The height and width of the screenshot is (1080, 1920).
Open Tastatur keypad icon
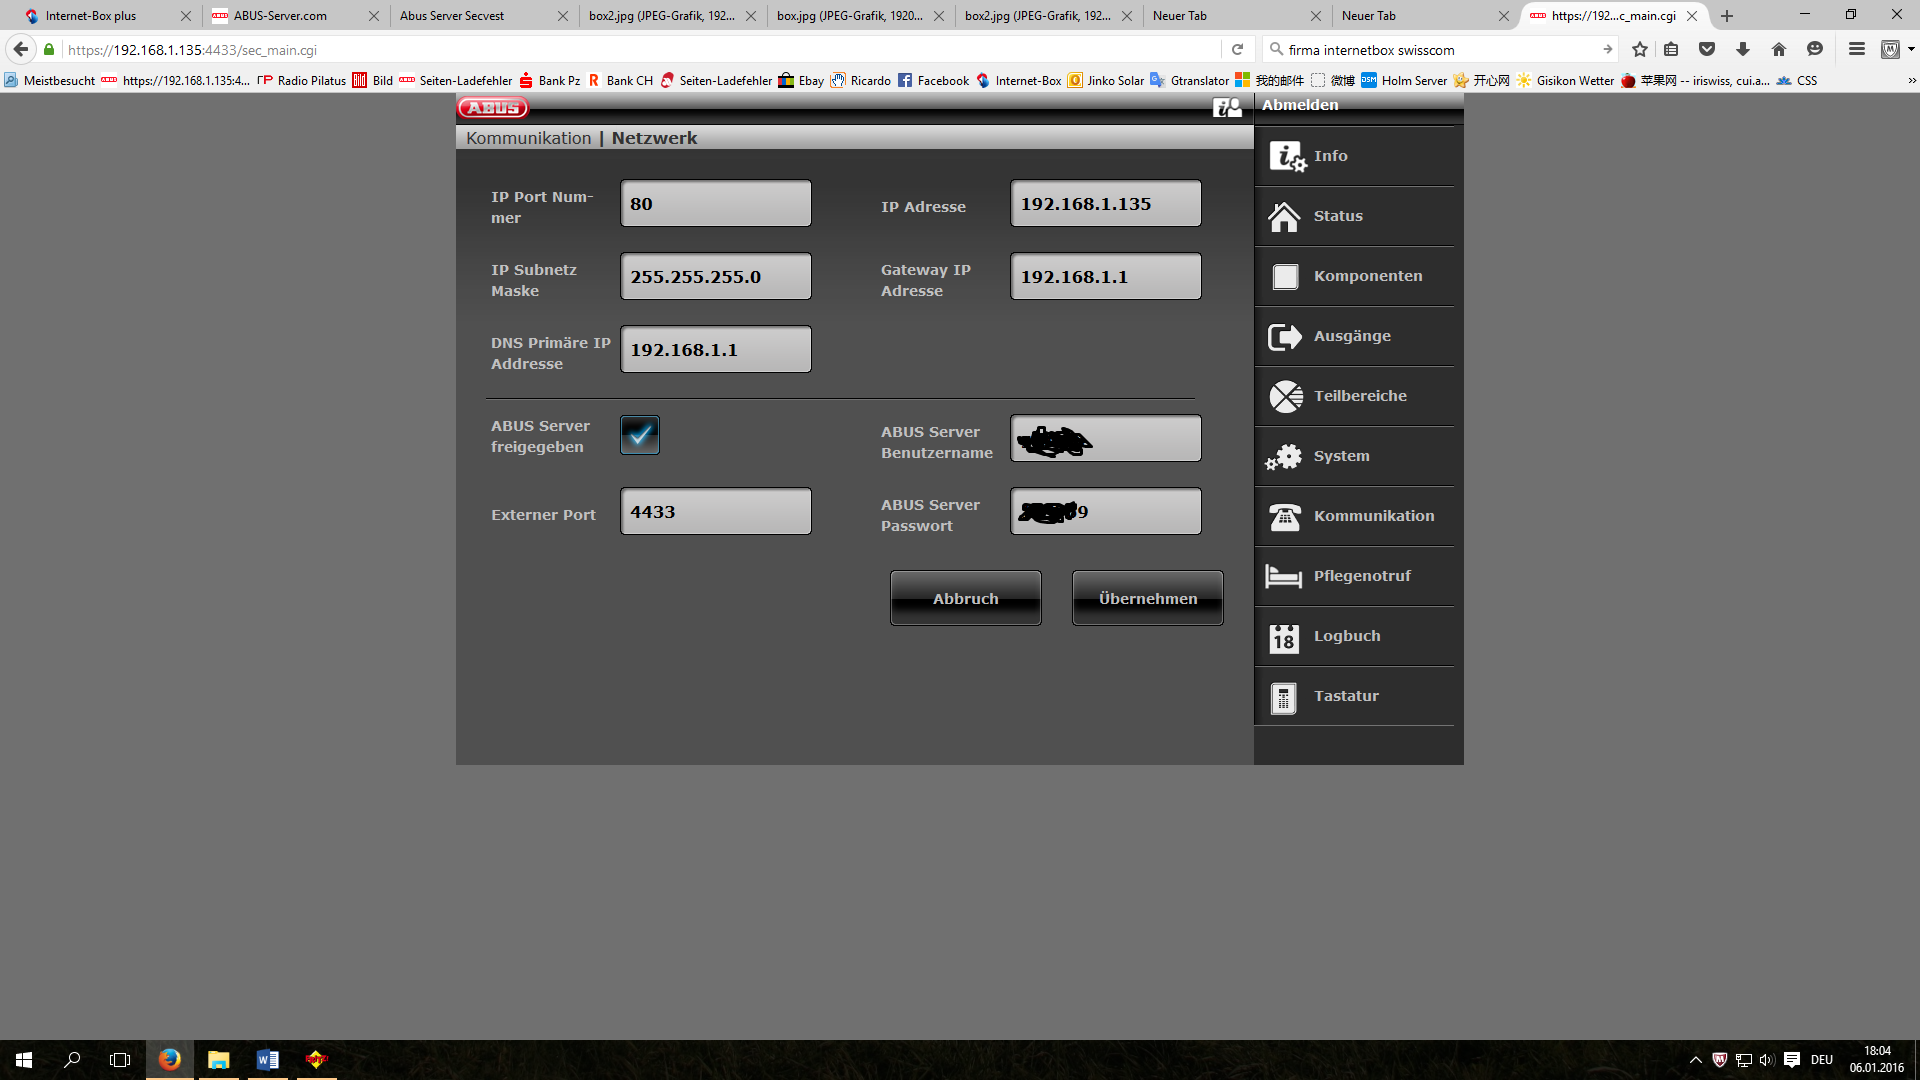click(x=1285, y=697)
